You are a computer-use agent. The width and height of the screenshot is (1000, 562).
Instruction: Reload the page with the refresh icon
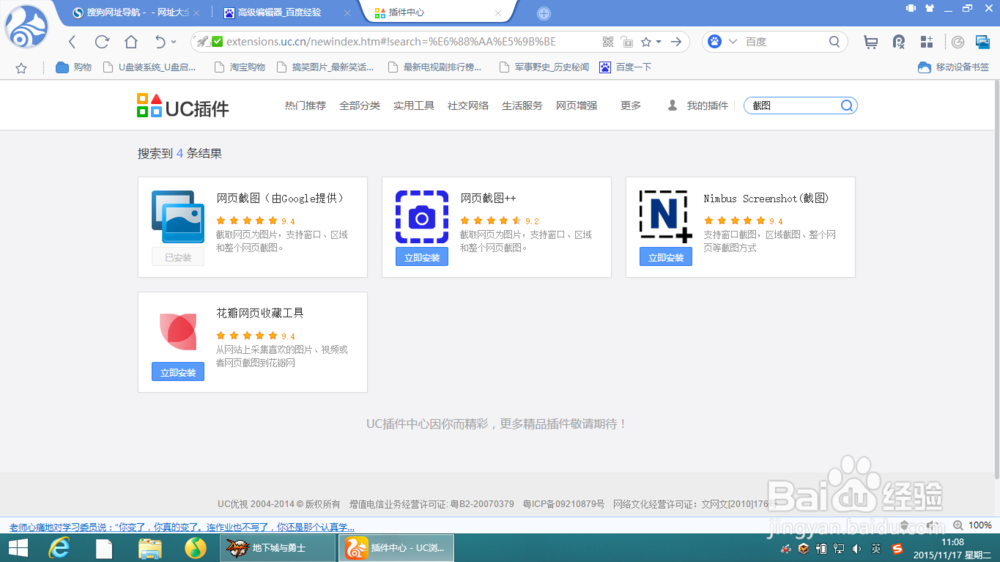101,42
